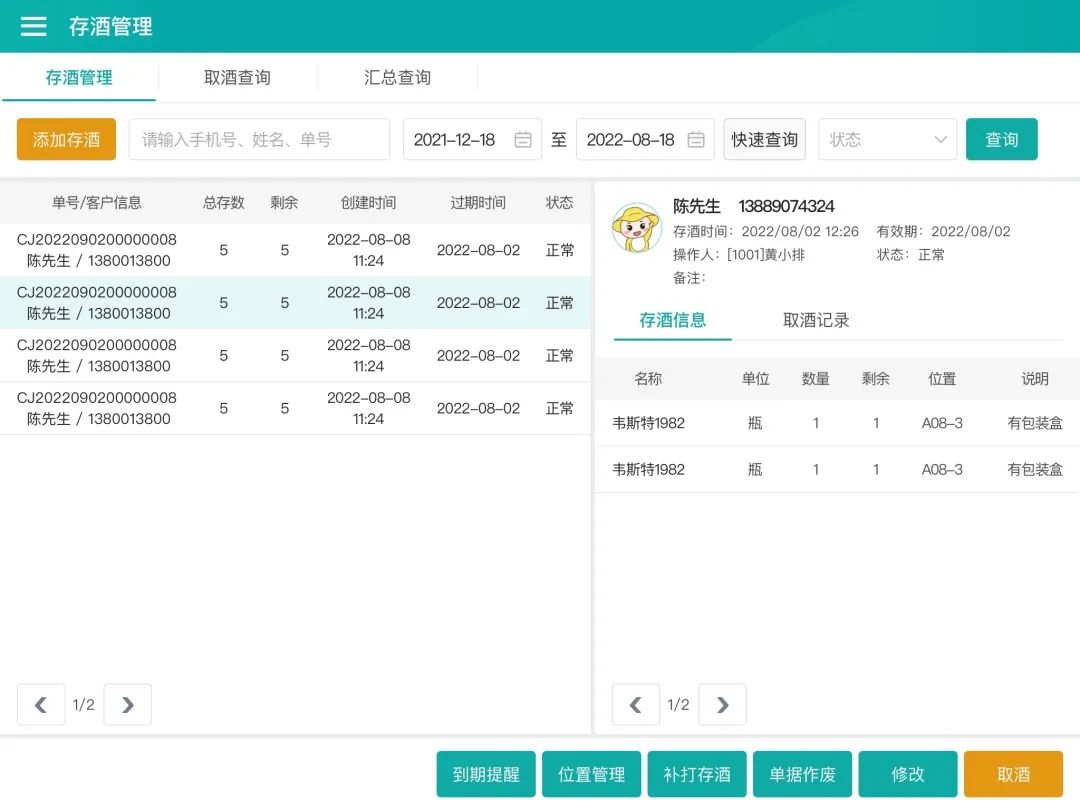Expand the 状态 status dropdown
The image size is (1080, 810).
pyautogui.click(x=887, y=140)
